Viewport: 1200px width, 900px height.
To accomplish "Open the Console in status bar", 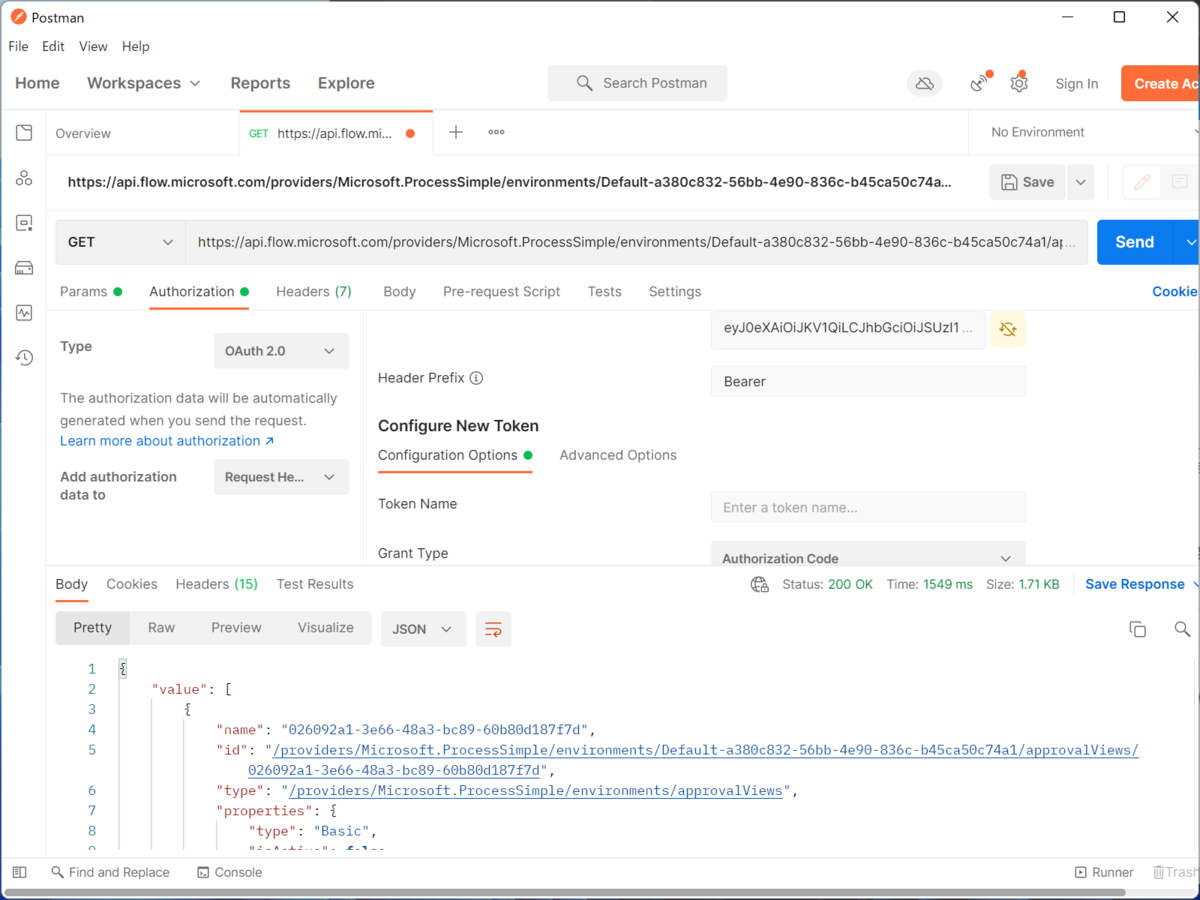I will point(230,872).
